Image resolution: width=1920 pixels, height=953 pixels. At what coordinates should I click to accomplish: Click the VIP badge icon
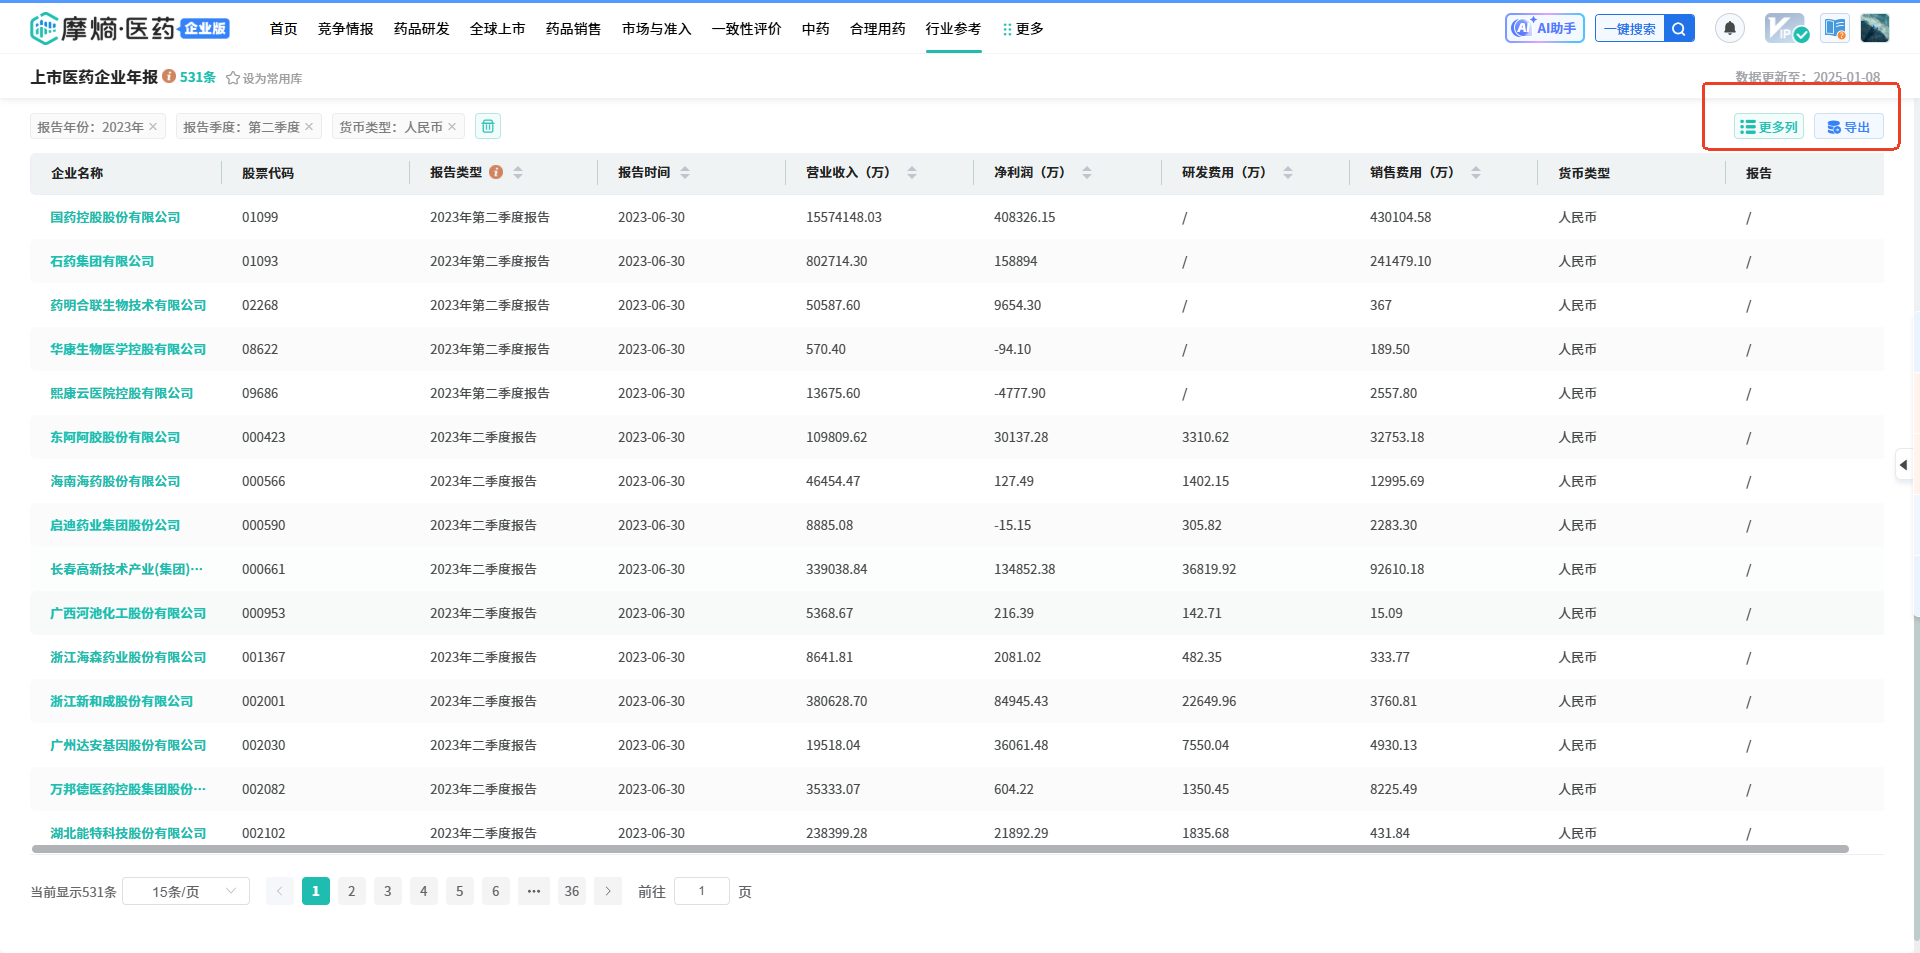[x=1786, y=28]
